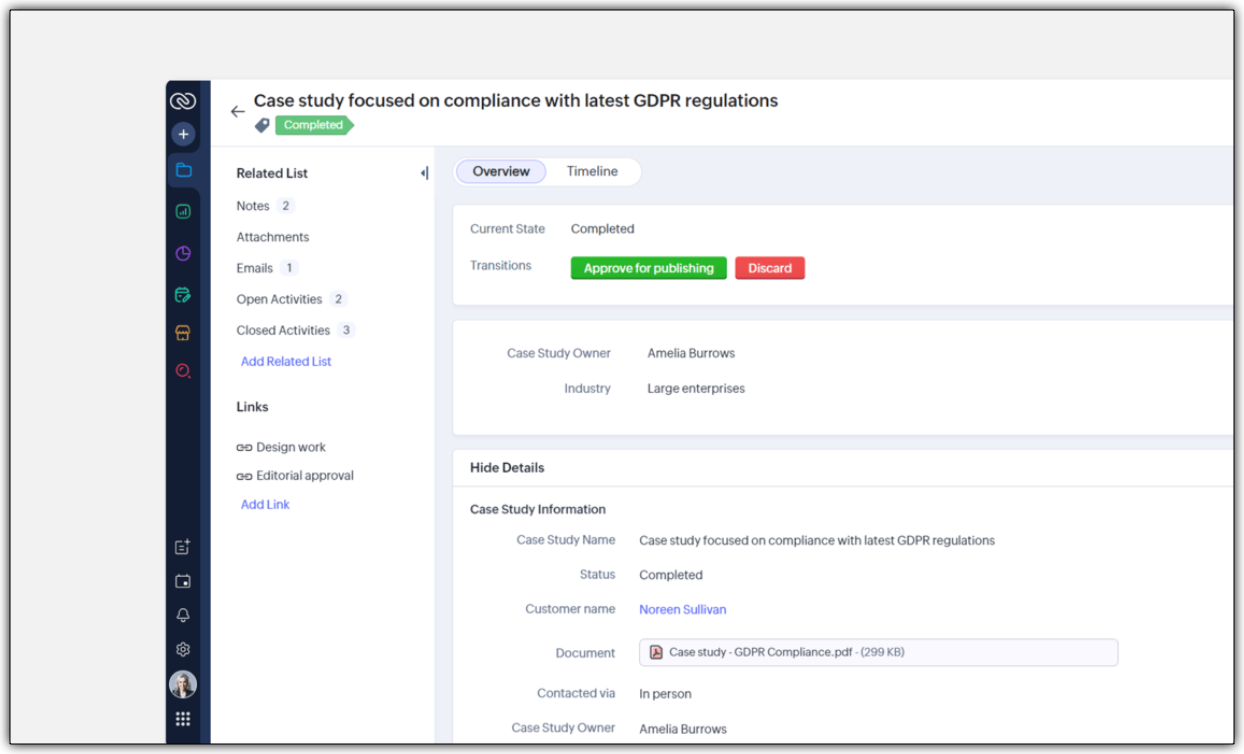
Task: Click the Closed Activities count badge 3
Action: [346, 330]
